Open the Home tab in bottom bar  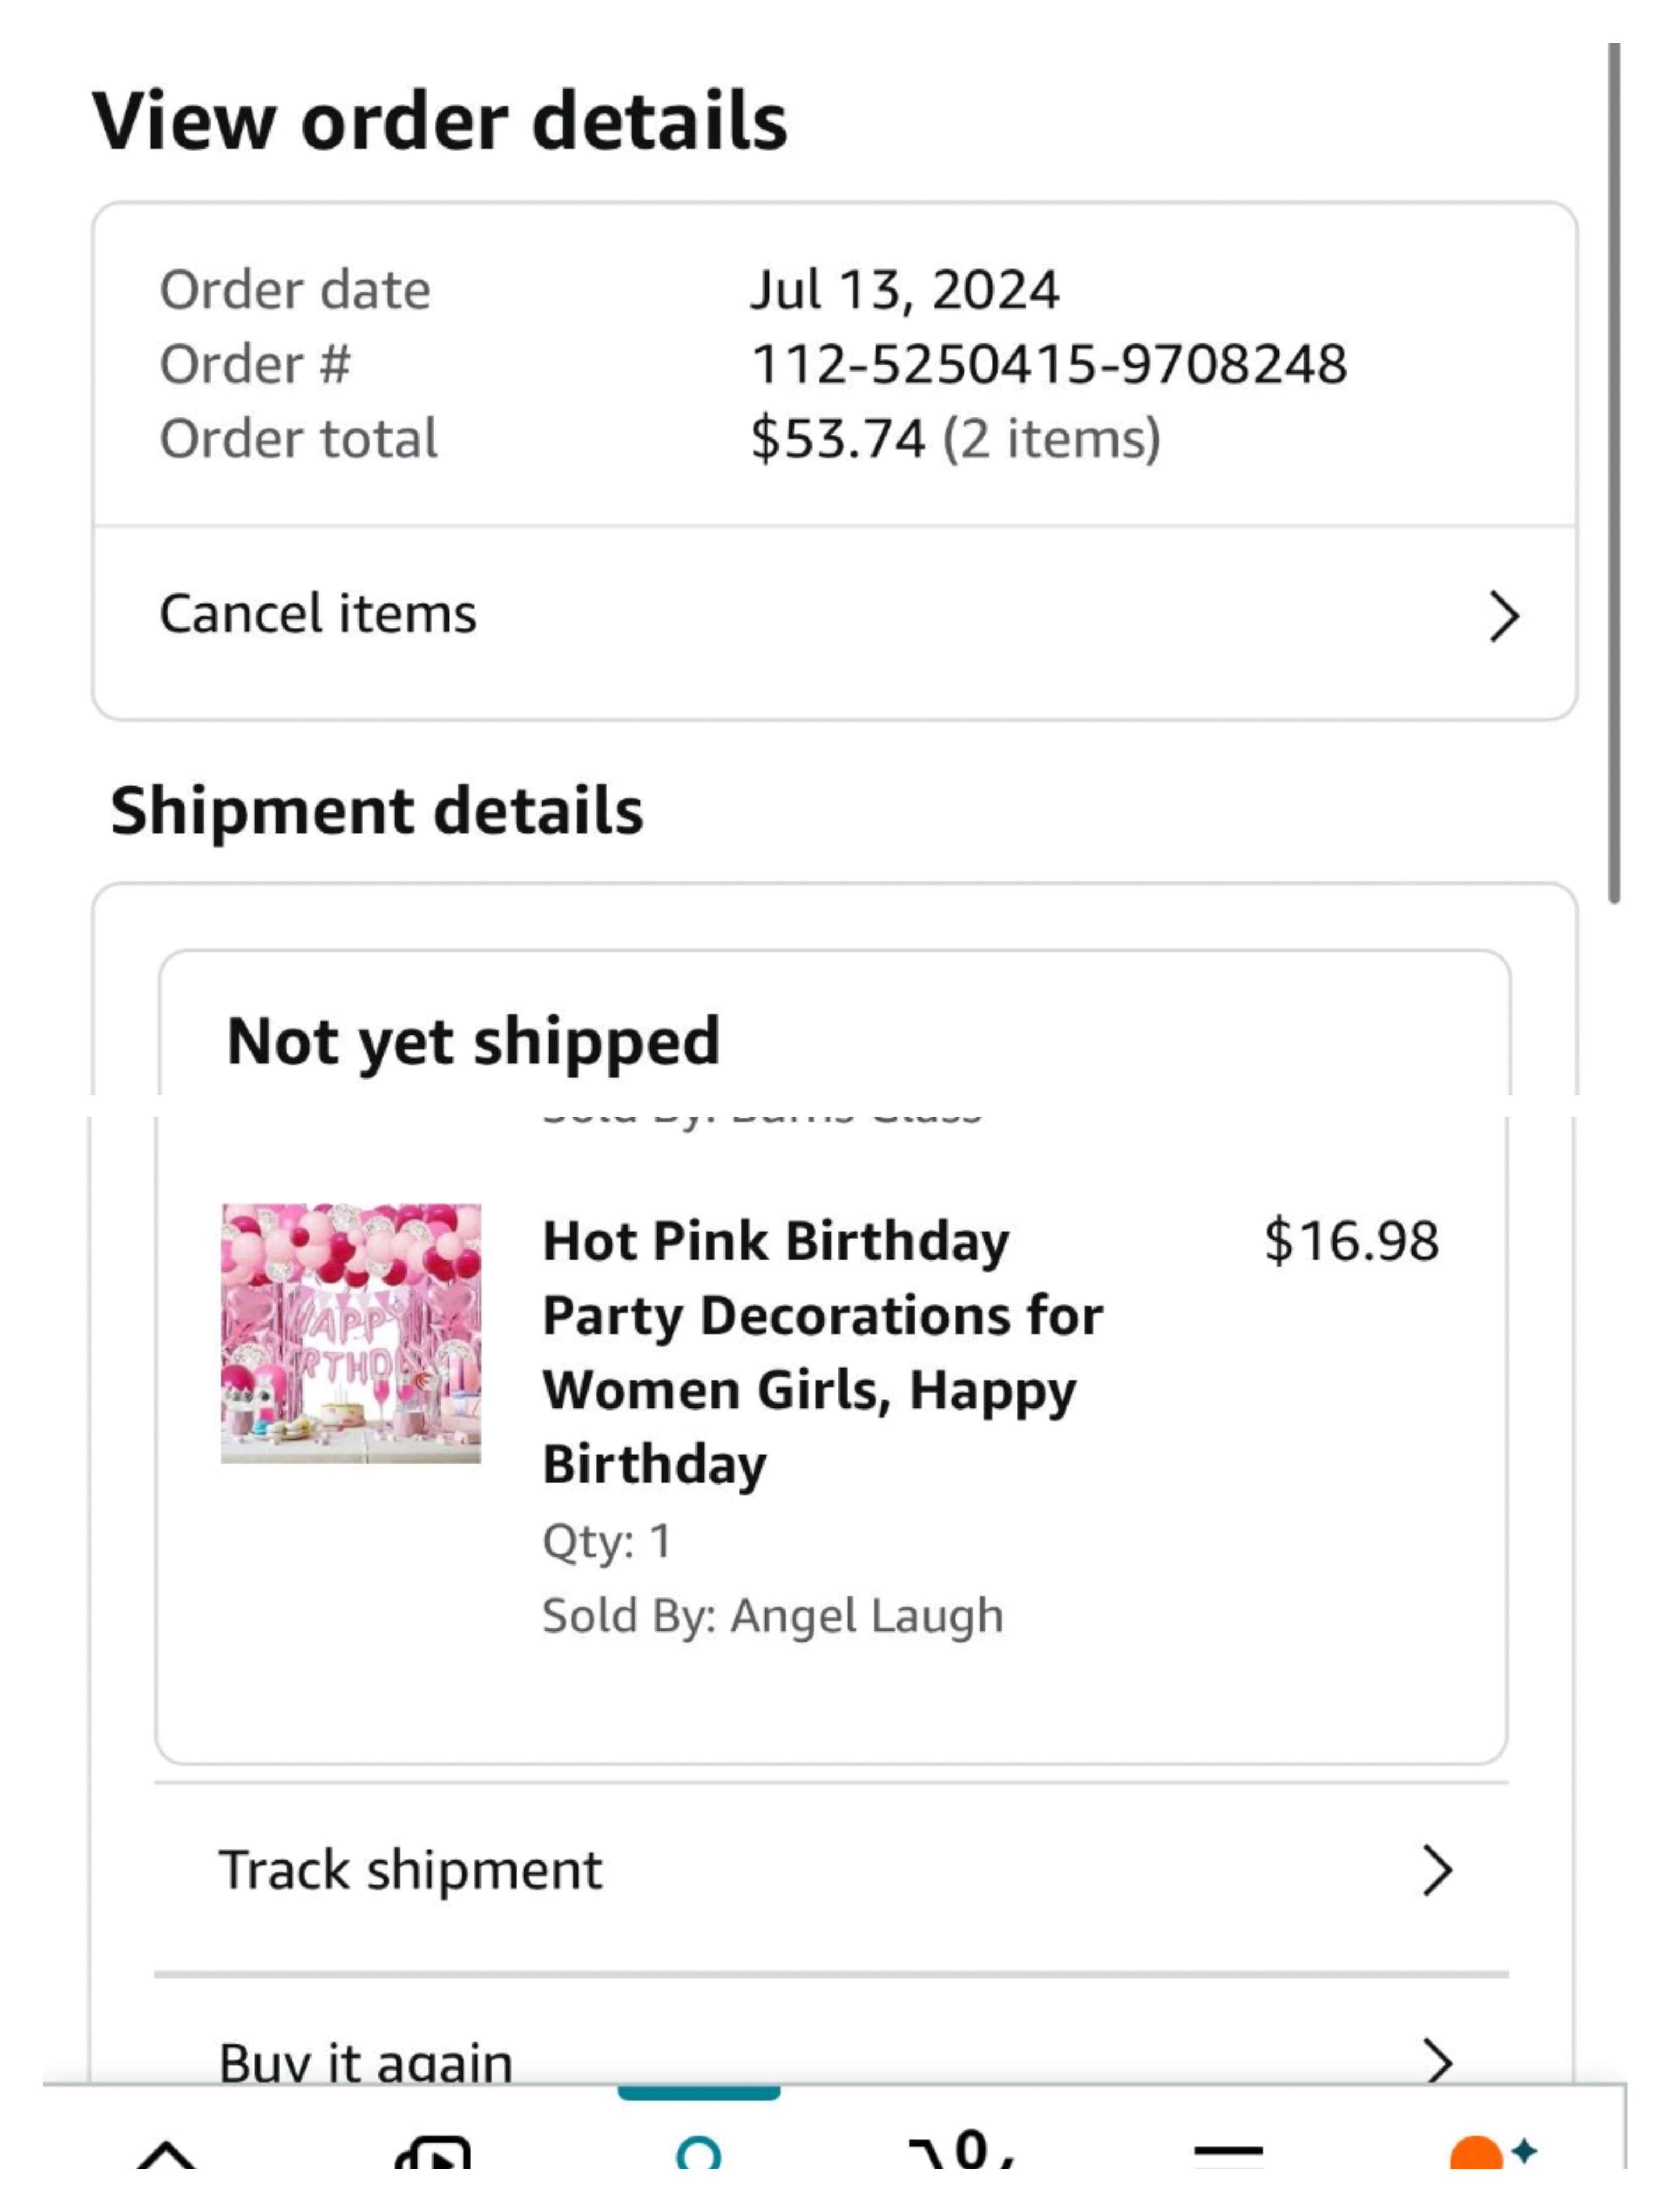coord(166,2152)
